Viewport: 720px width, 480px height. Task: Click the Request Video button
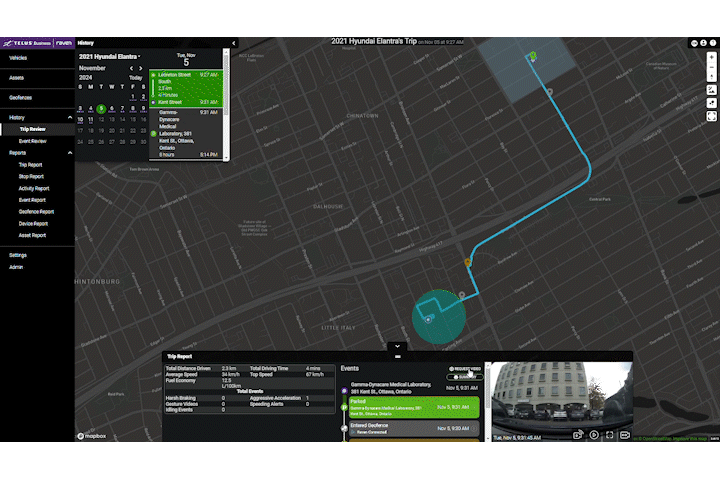click(465, 369)
